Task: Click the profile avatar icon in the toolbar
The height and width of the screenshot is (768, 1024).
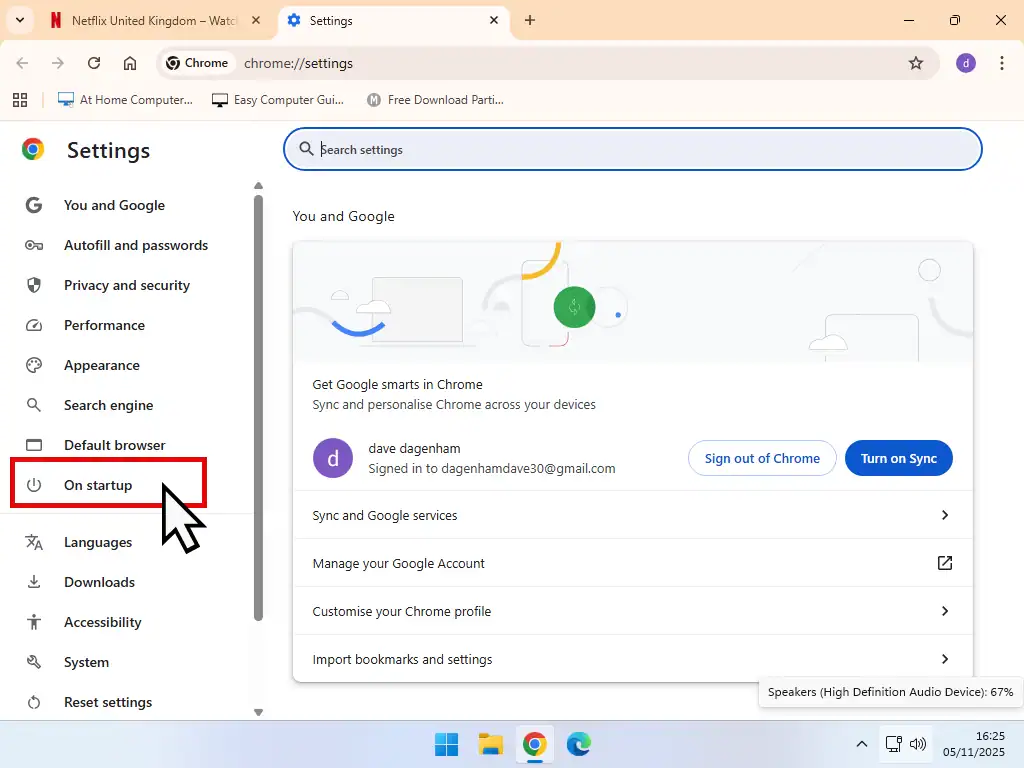Action: coord(965,63)
